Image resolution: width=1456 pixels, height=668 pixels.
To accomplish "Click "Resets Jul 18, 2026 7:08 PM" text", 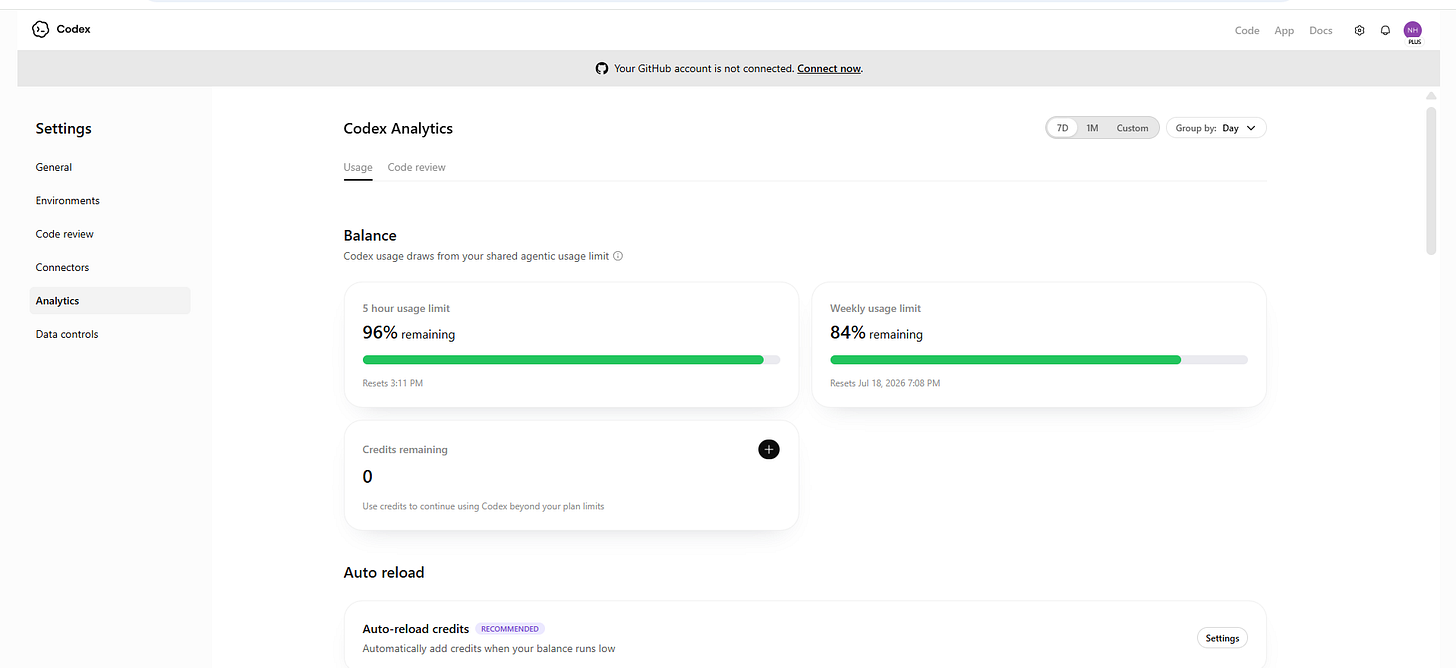I will click(x=885, y=383).
